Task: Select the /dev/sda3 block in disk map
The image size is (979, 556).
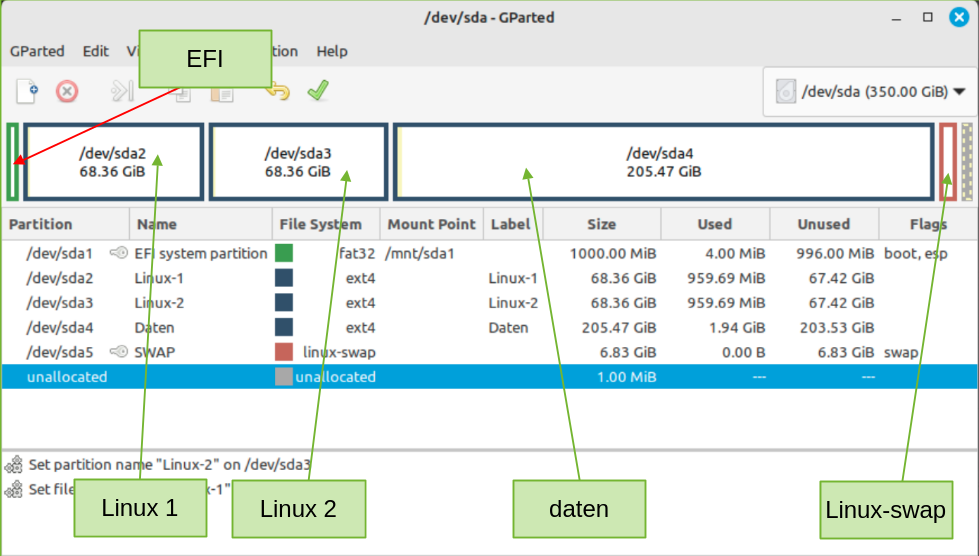Action: pos(298,162)
